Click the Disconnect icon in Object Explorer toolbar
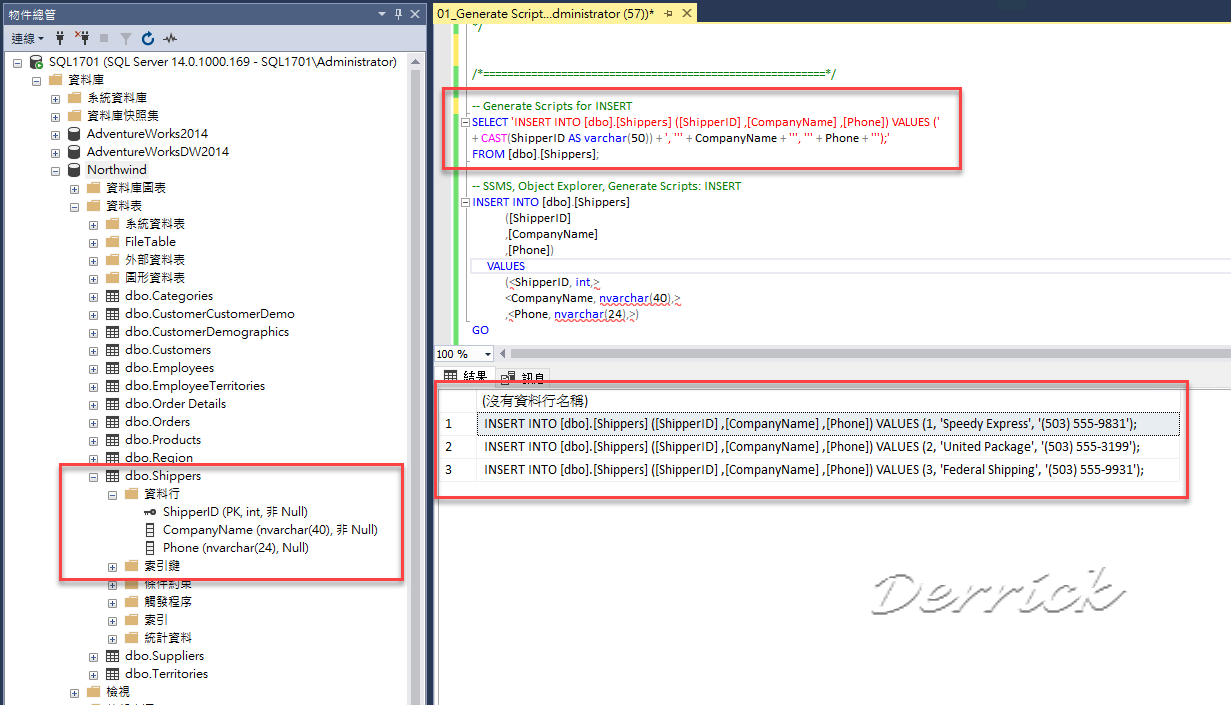The height and width of the screenshot is (705, 1231). (x=84, y=39)
